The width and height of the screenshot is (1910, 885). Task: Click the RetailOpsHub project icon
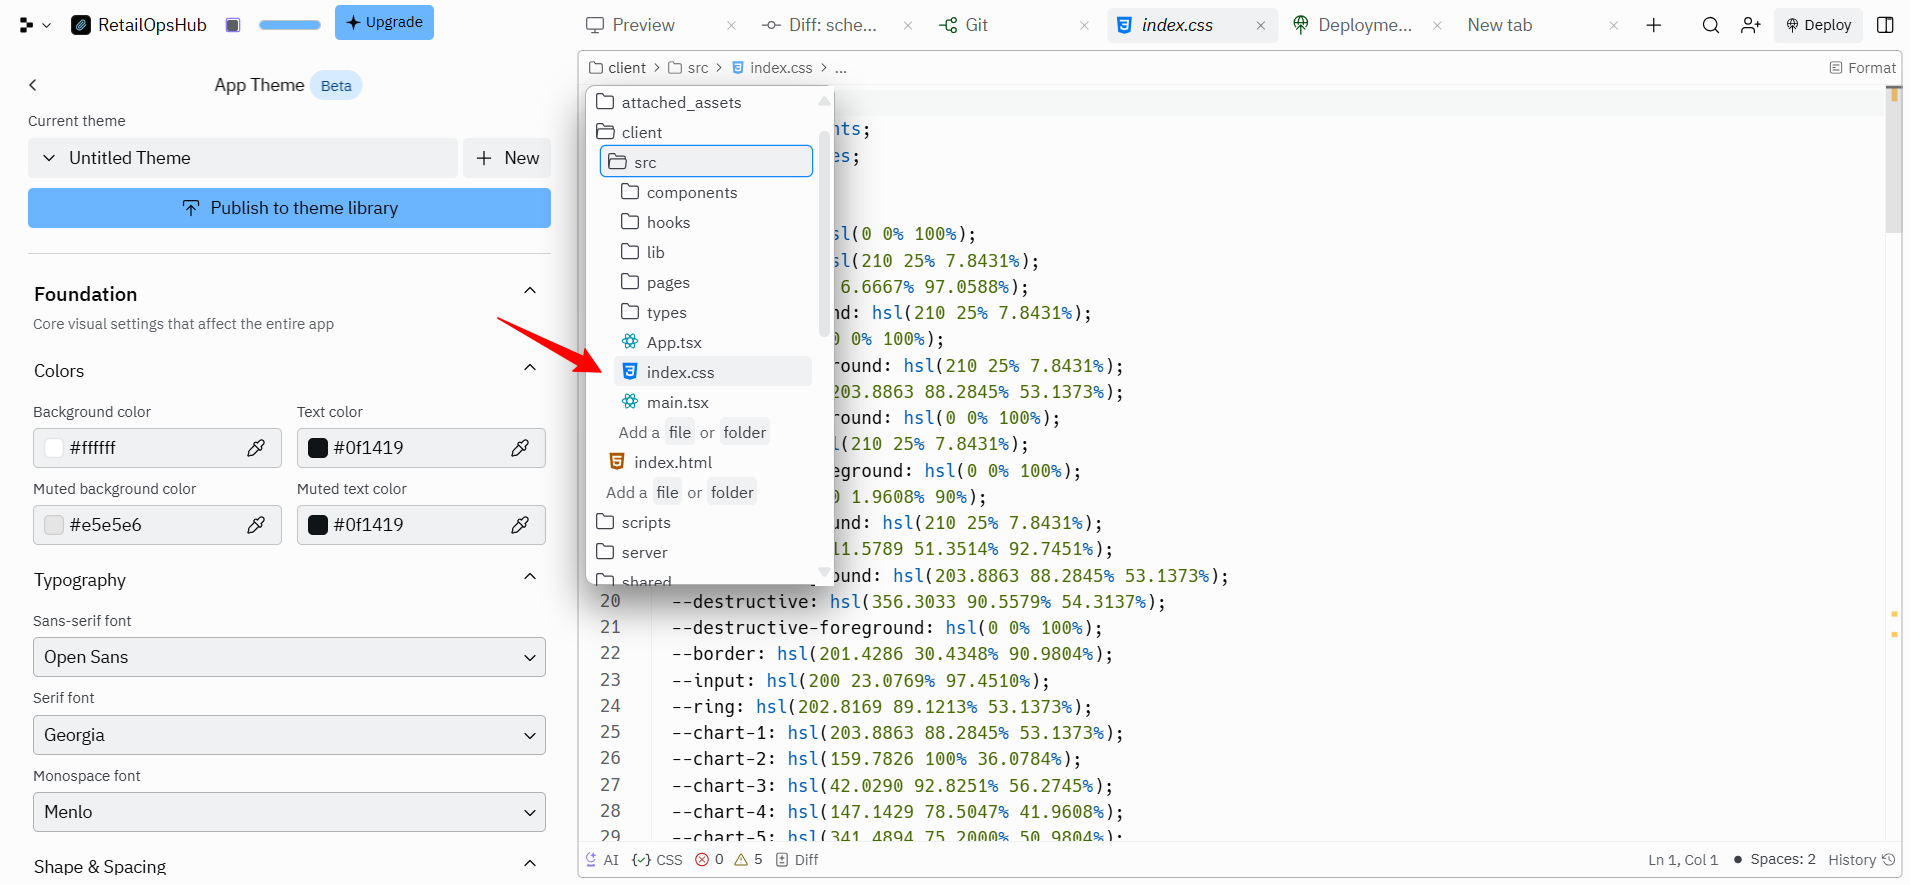(x=81, y=25)
